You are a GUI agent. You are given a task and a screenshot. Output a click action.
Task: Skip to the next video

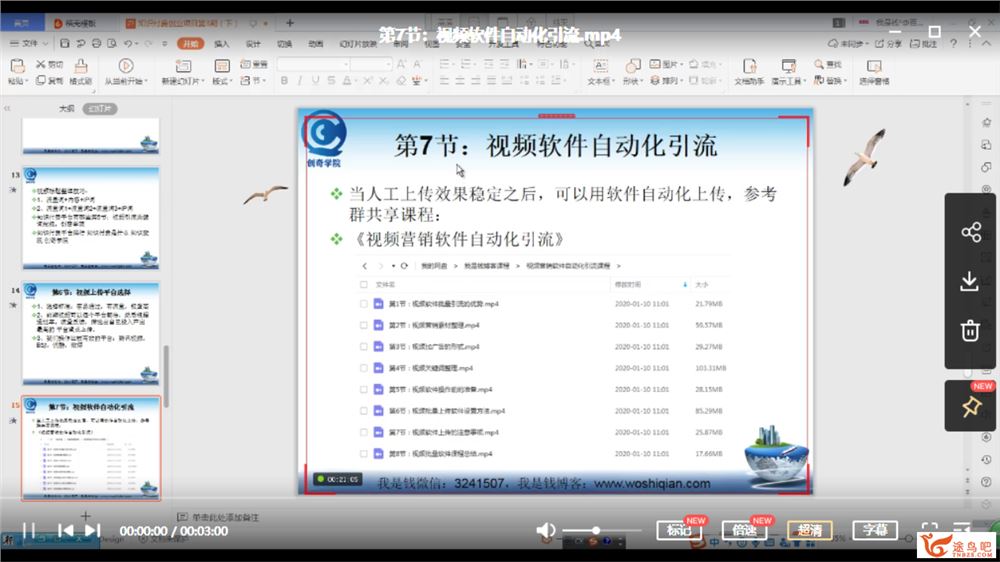point(92,530)
